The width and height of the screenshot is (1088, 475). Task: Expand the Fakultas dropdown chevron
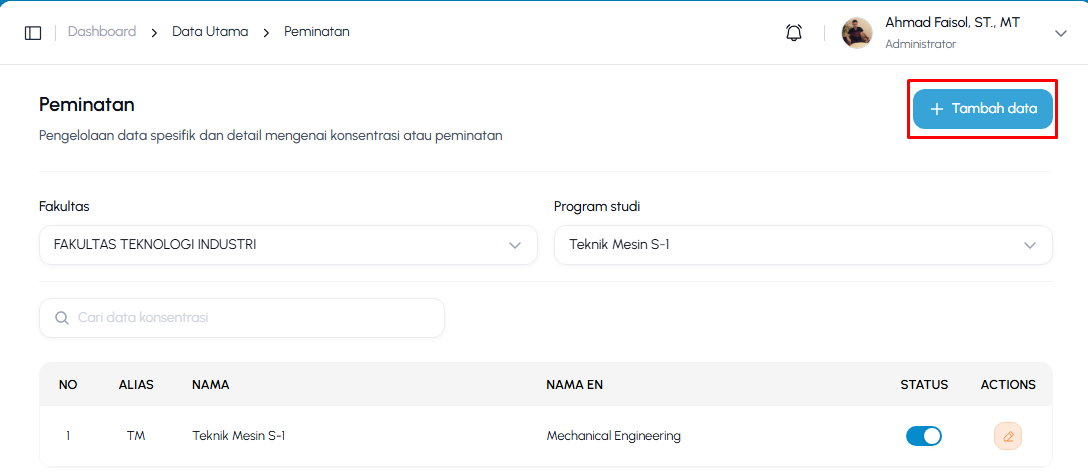(x=515, y=245)
